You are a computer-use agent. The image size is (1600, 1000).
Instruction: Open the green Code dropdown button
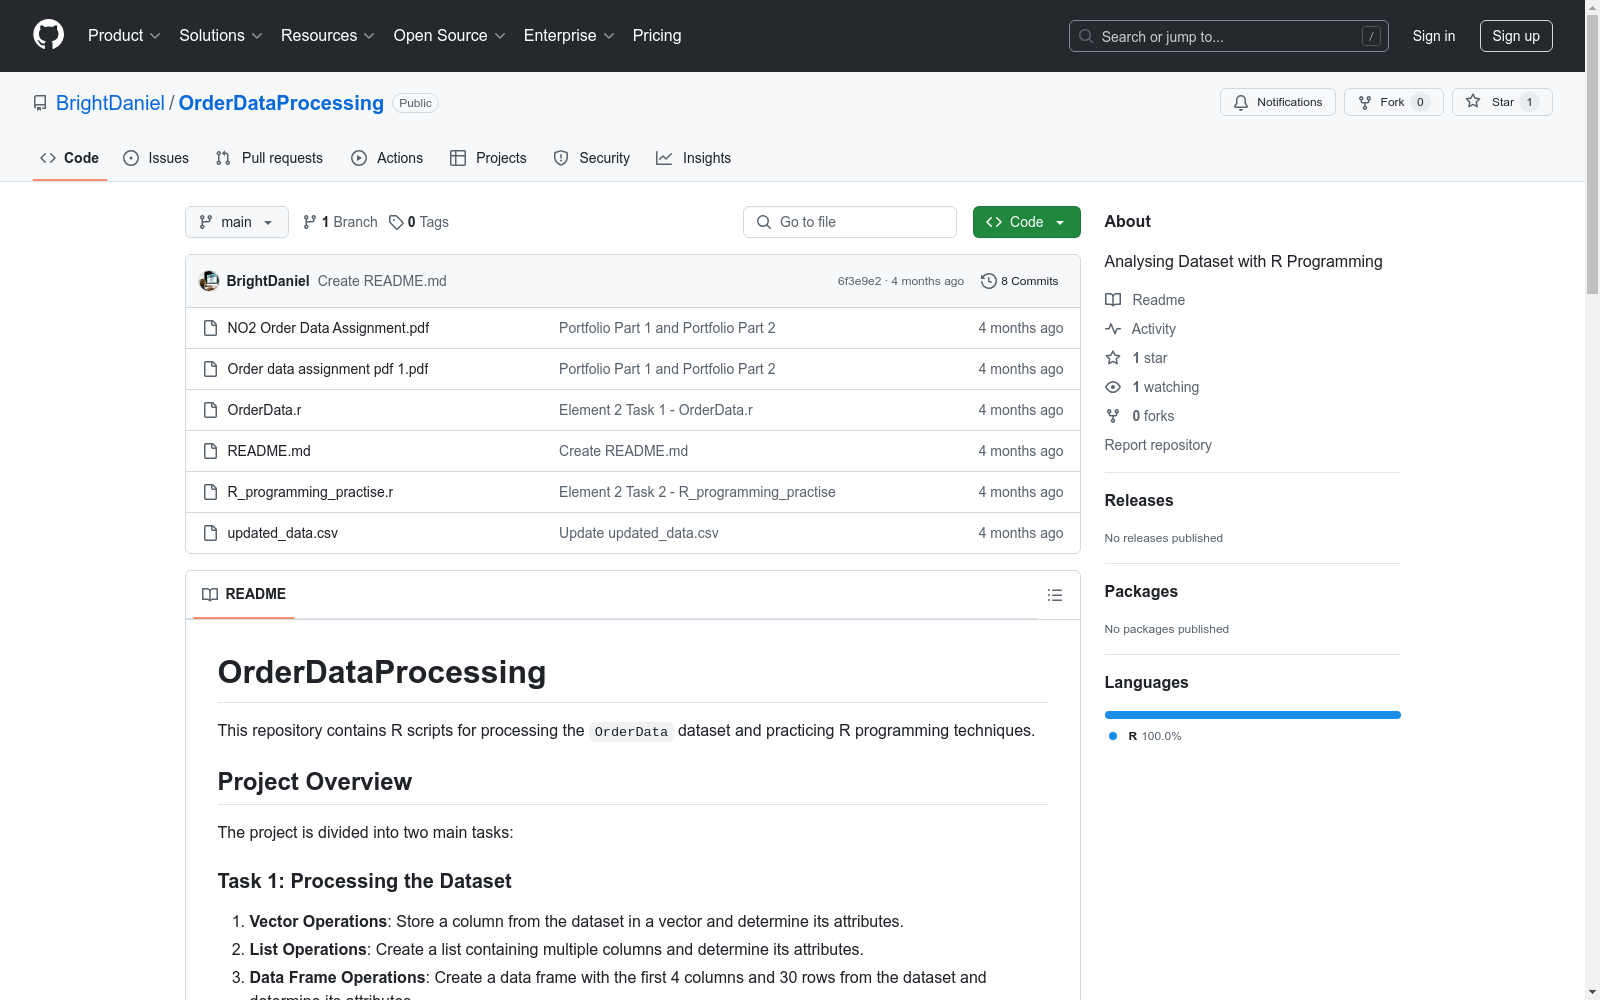tap(1026, 222)
